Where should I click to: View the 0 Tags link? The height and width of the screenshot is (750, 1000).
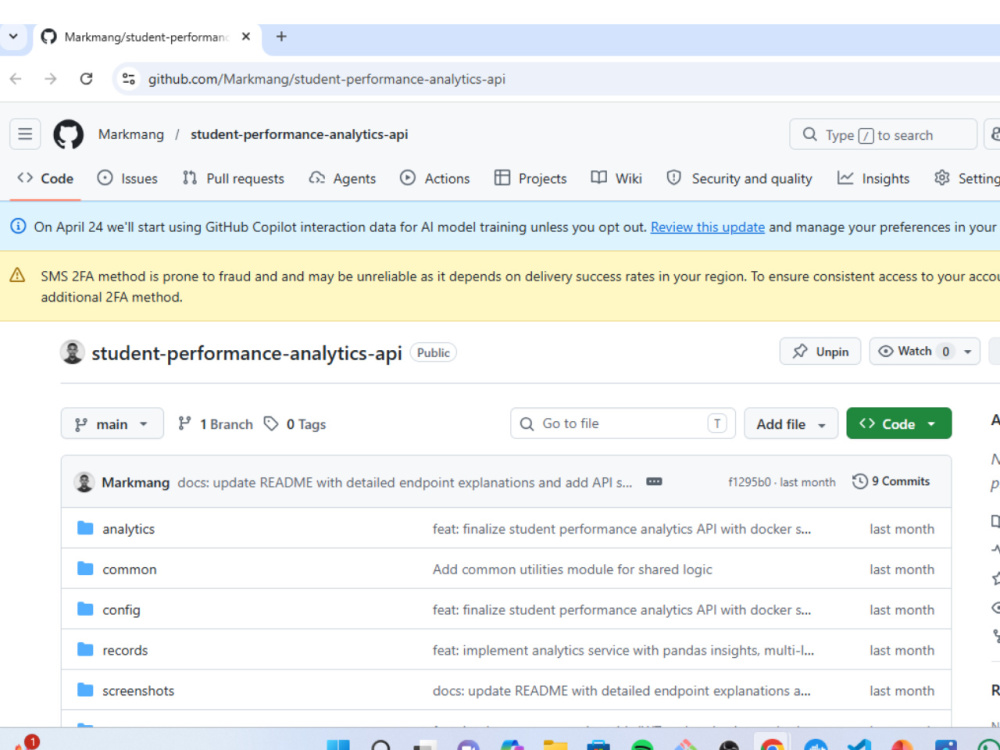pyautogui.click(x=295, y=424)
